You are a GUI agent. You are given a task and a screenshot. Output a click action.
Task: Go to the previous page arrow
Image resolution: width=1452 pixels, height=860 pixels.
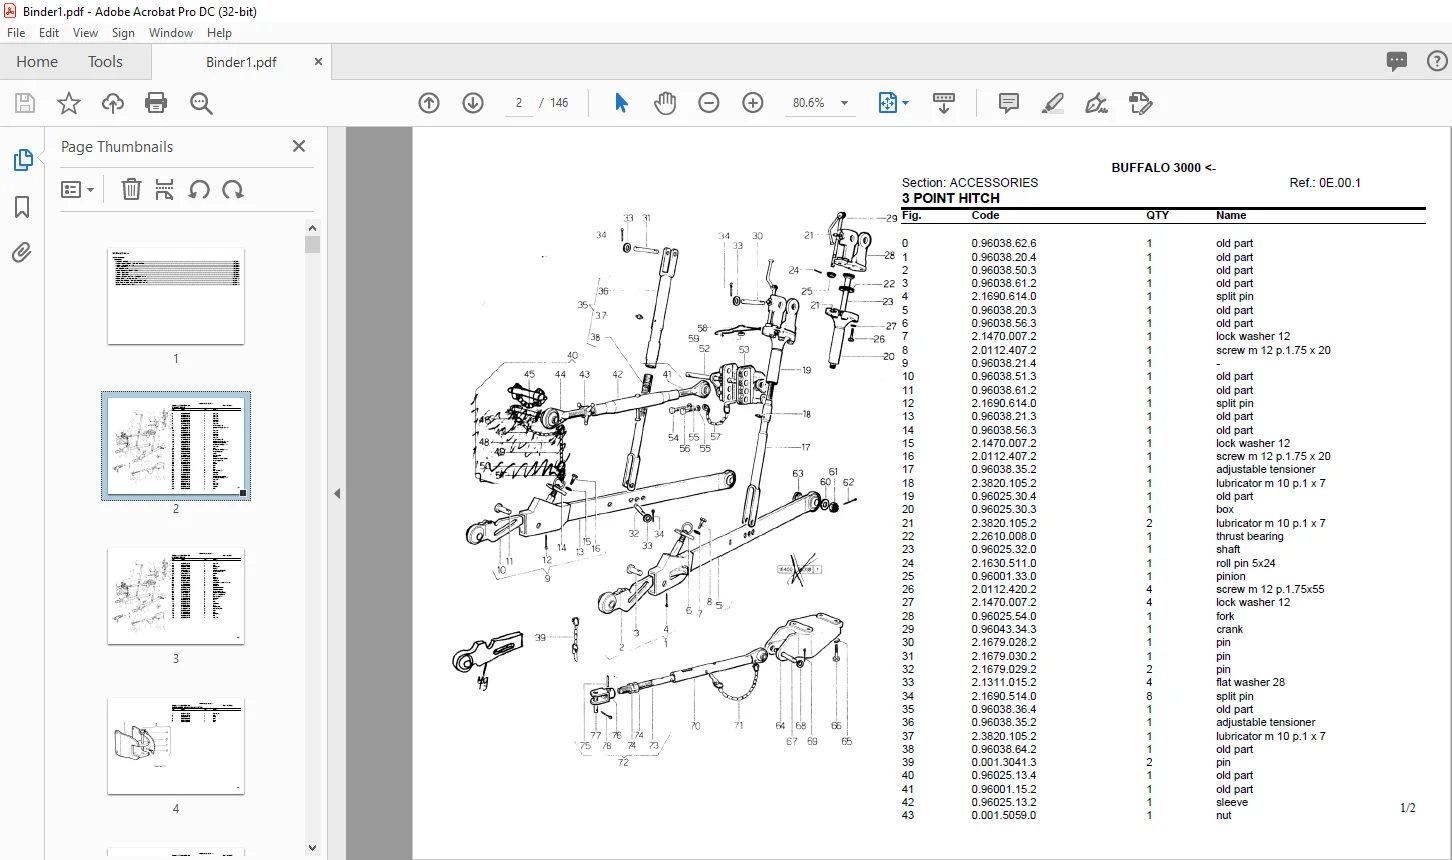coord(429,103)
